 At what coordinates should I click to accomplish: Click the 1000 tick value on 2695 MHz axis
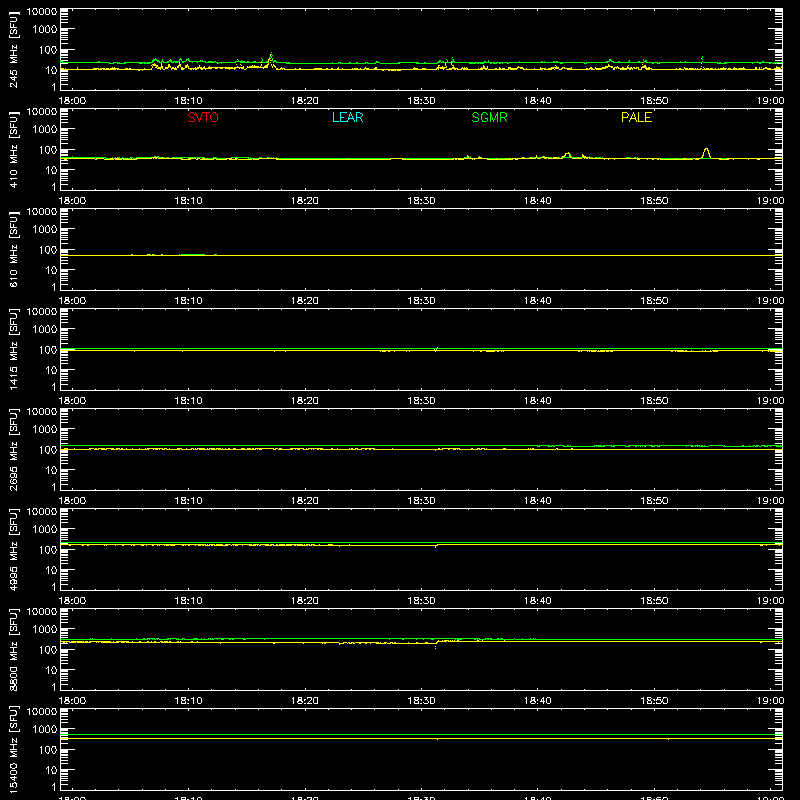pos(45,430)
